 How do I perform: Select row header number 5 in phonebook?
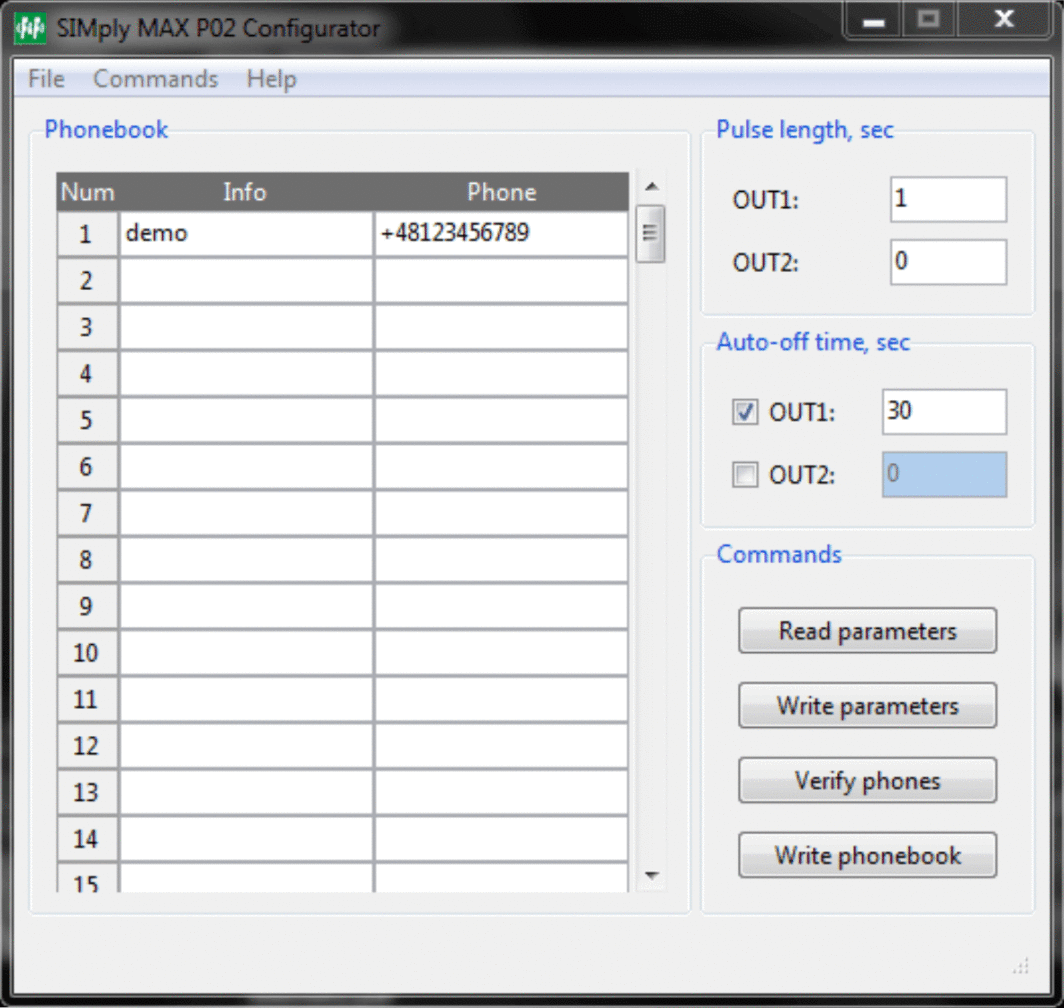[x=87, y=420]
